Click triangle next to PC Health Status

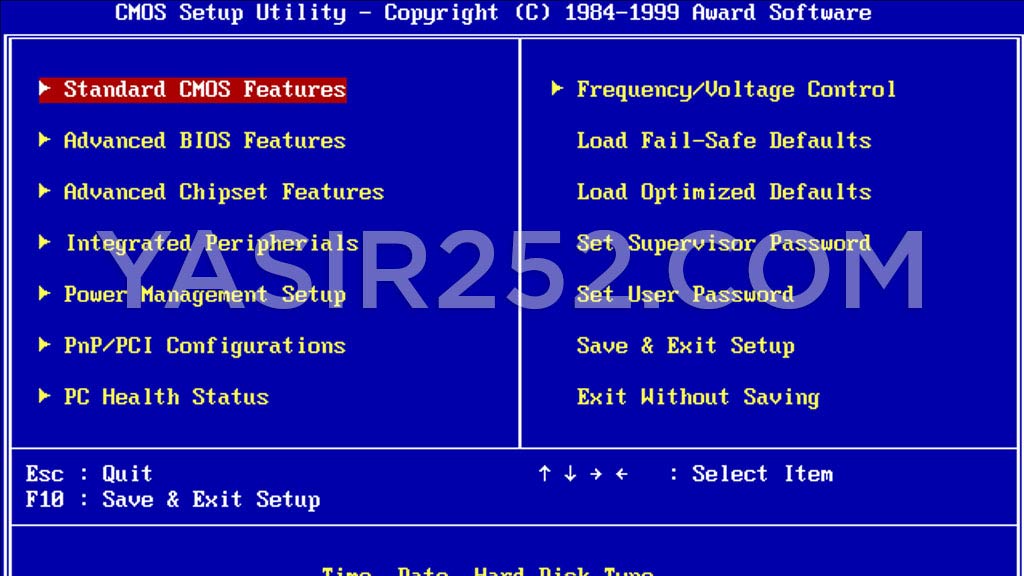click(45, 396)
